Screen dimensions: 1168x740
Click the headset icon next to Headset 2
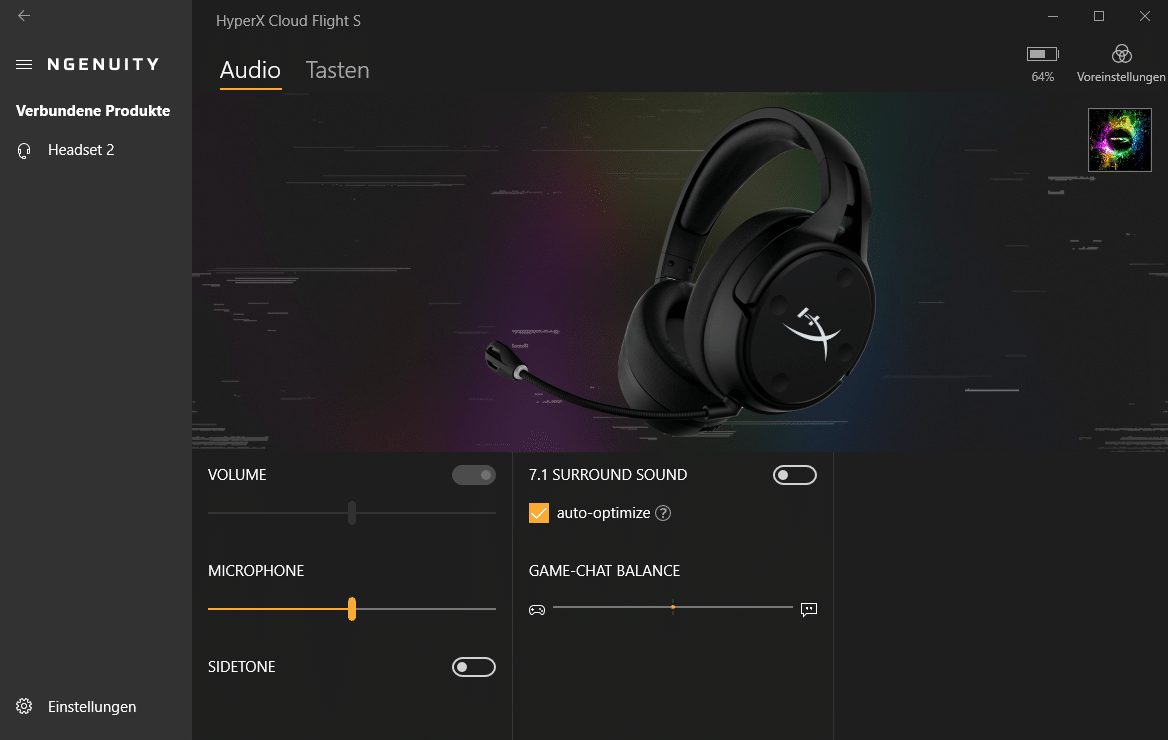[24, 151]
